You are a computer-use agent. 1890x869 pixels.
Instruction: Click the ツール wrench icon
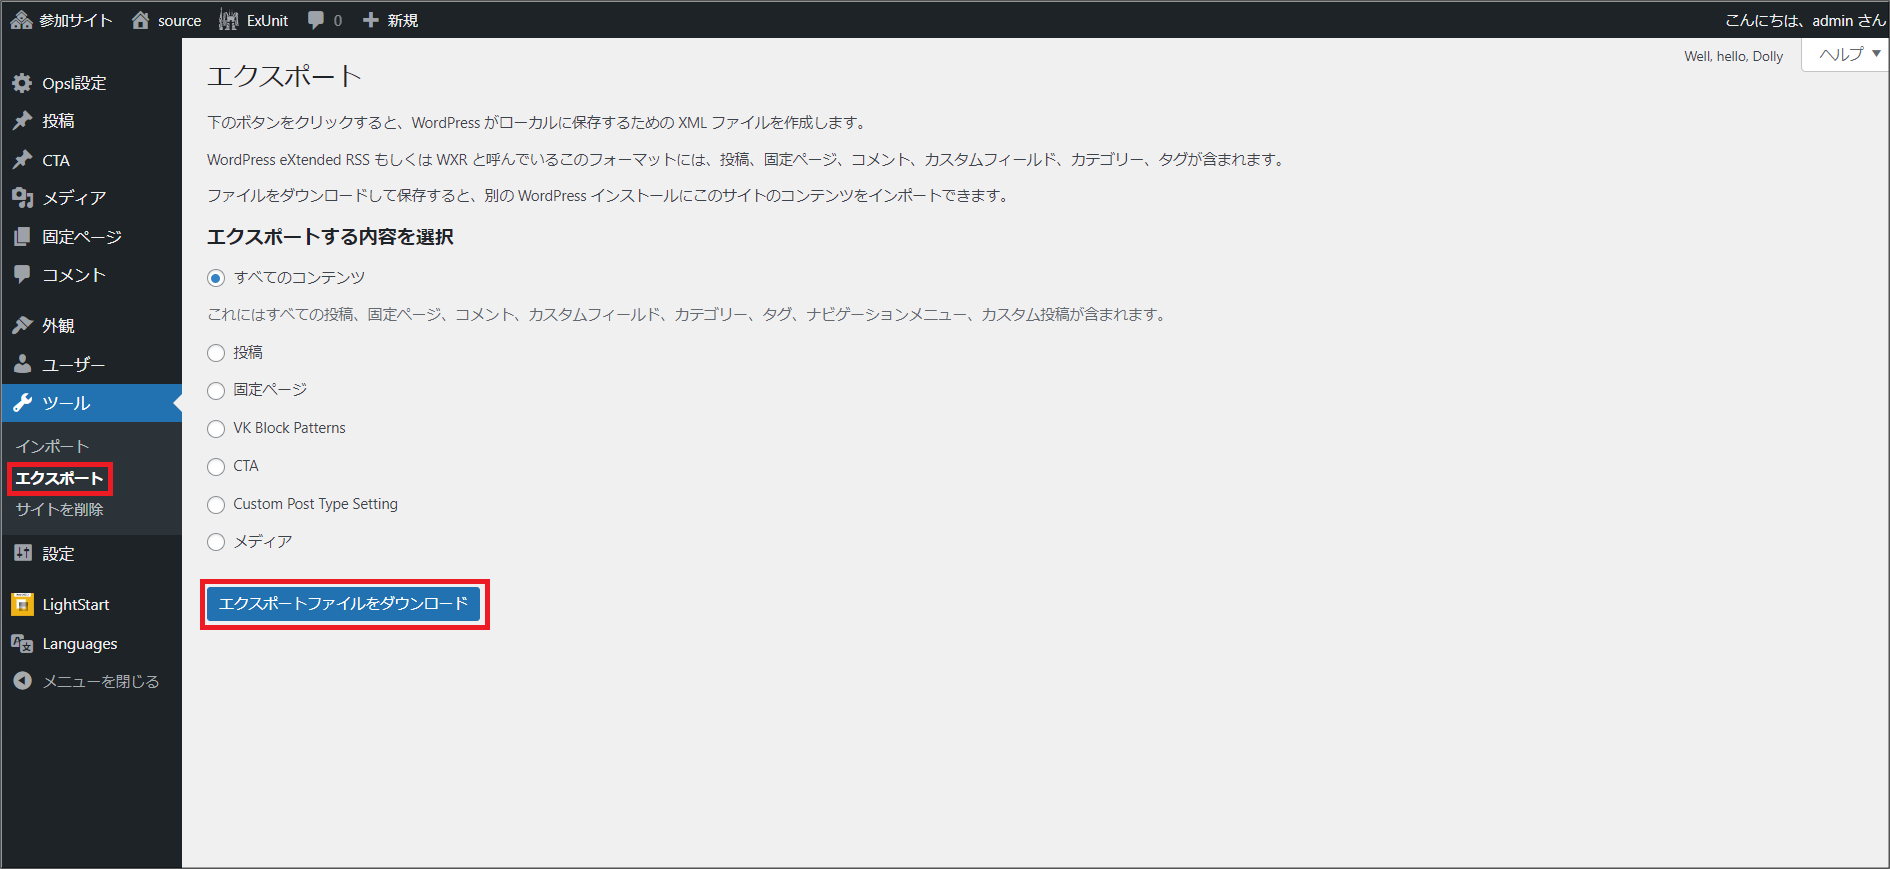pos(22,403)
